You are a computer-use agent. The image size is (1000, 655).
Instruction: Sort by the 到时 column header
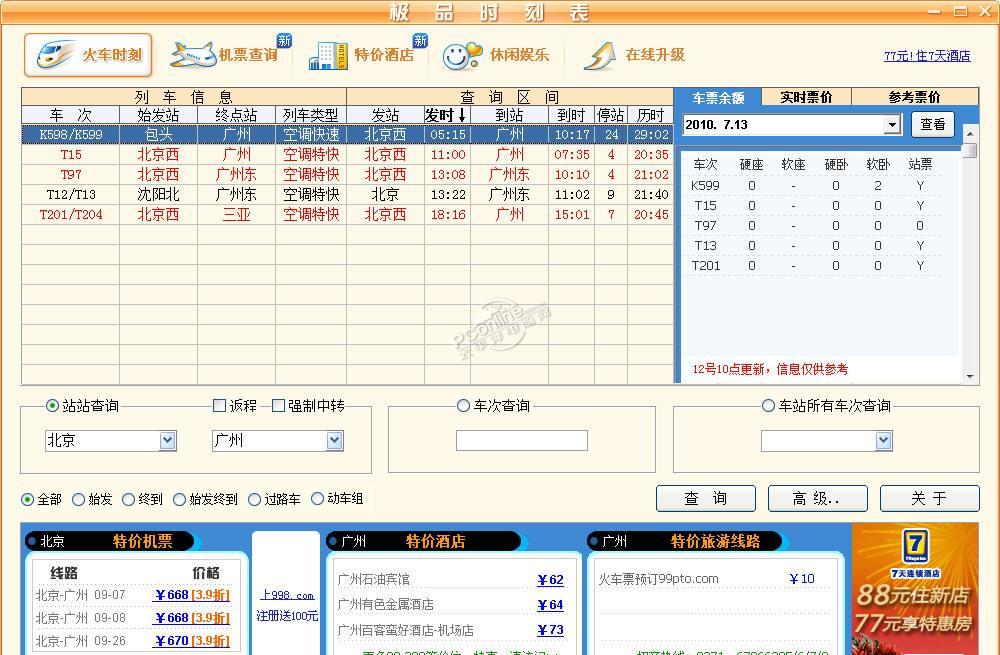[571, 115]
